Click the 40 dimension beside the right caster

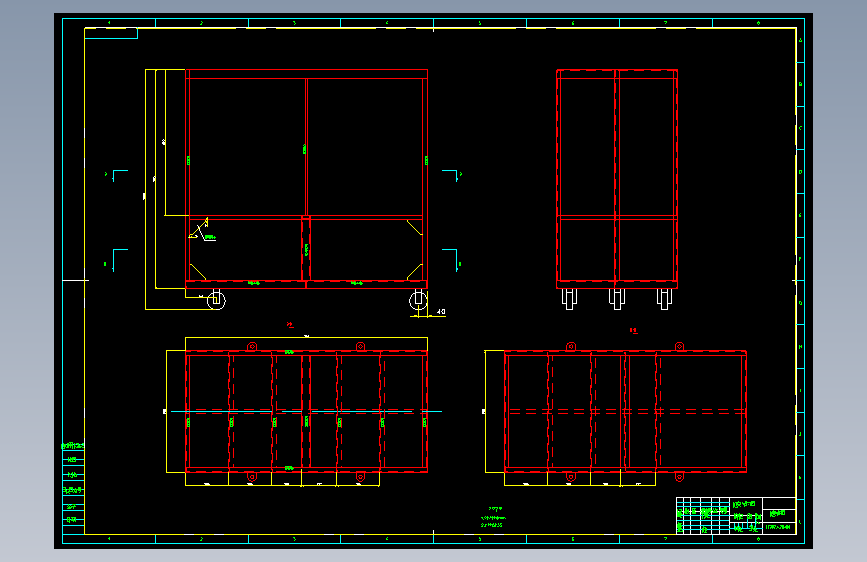pyautogui.click(x=441, y=312)
